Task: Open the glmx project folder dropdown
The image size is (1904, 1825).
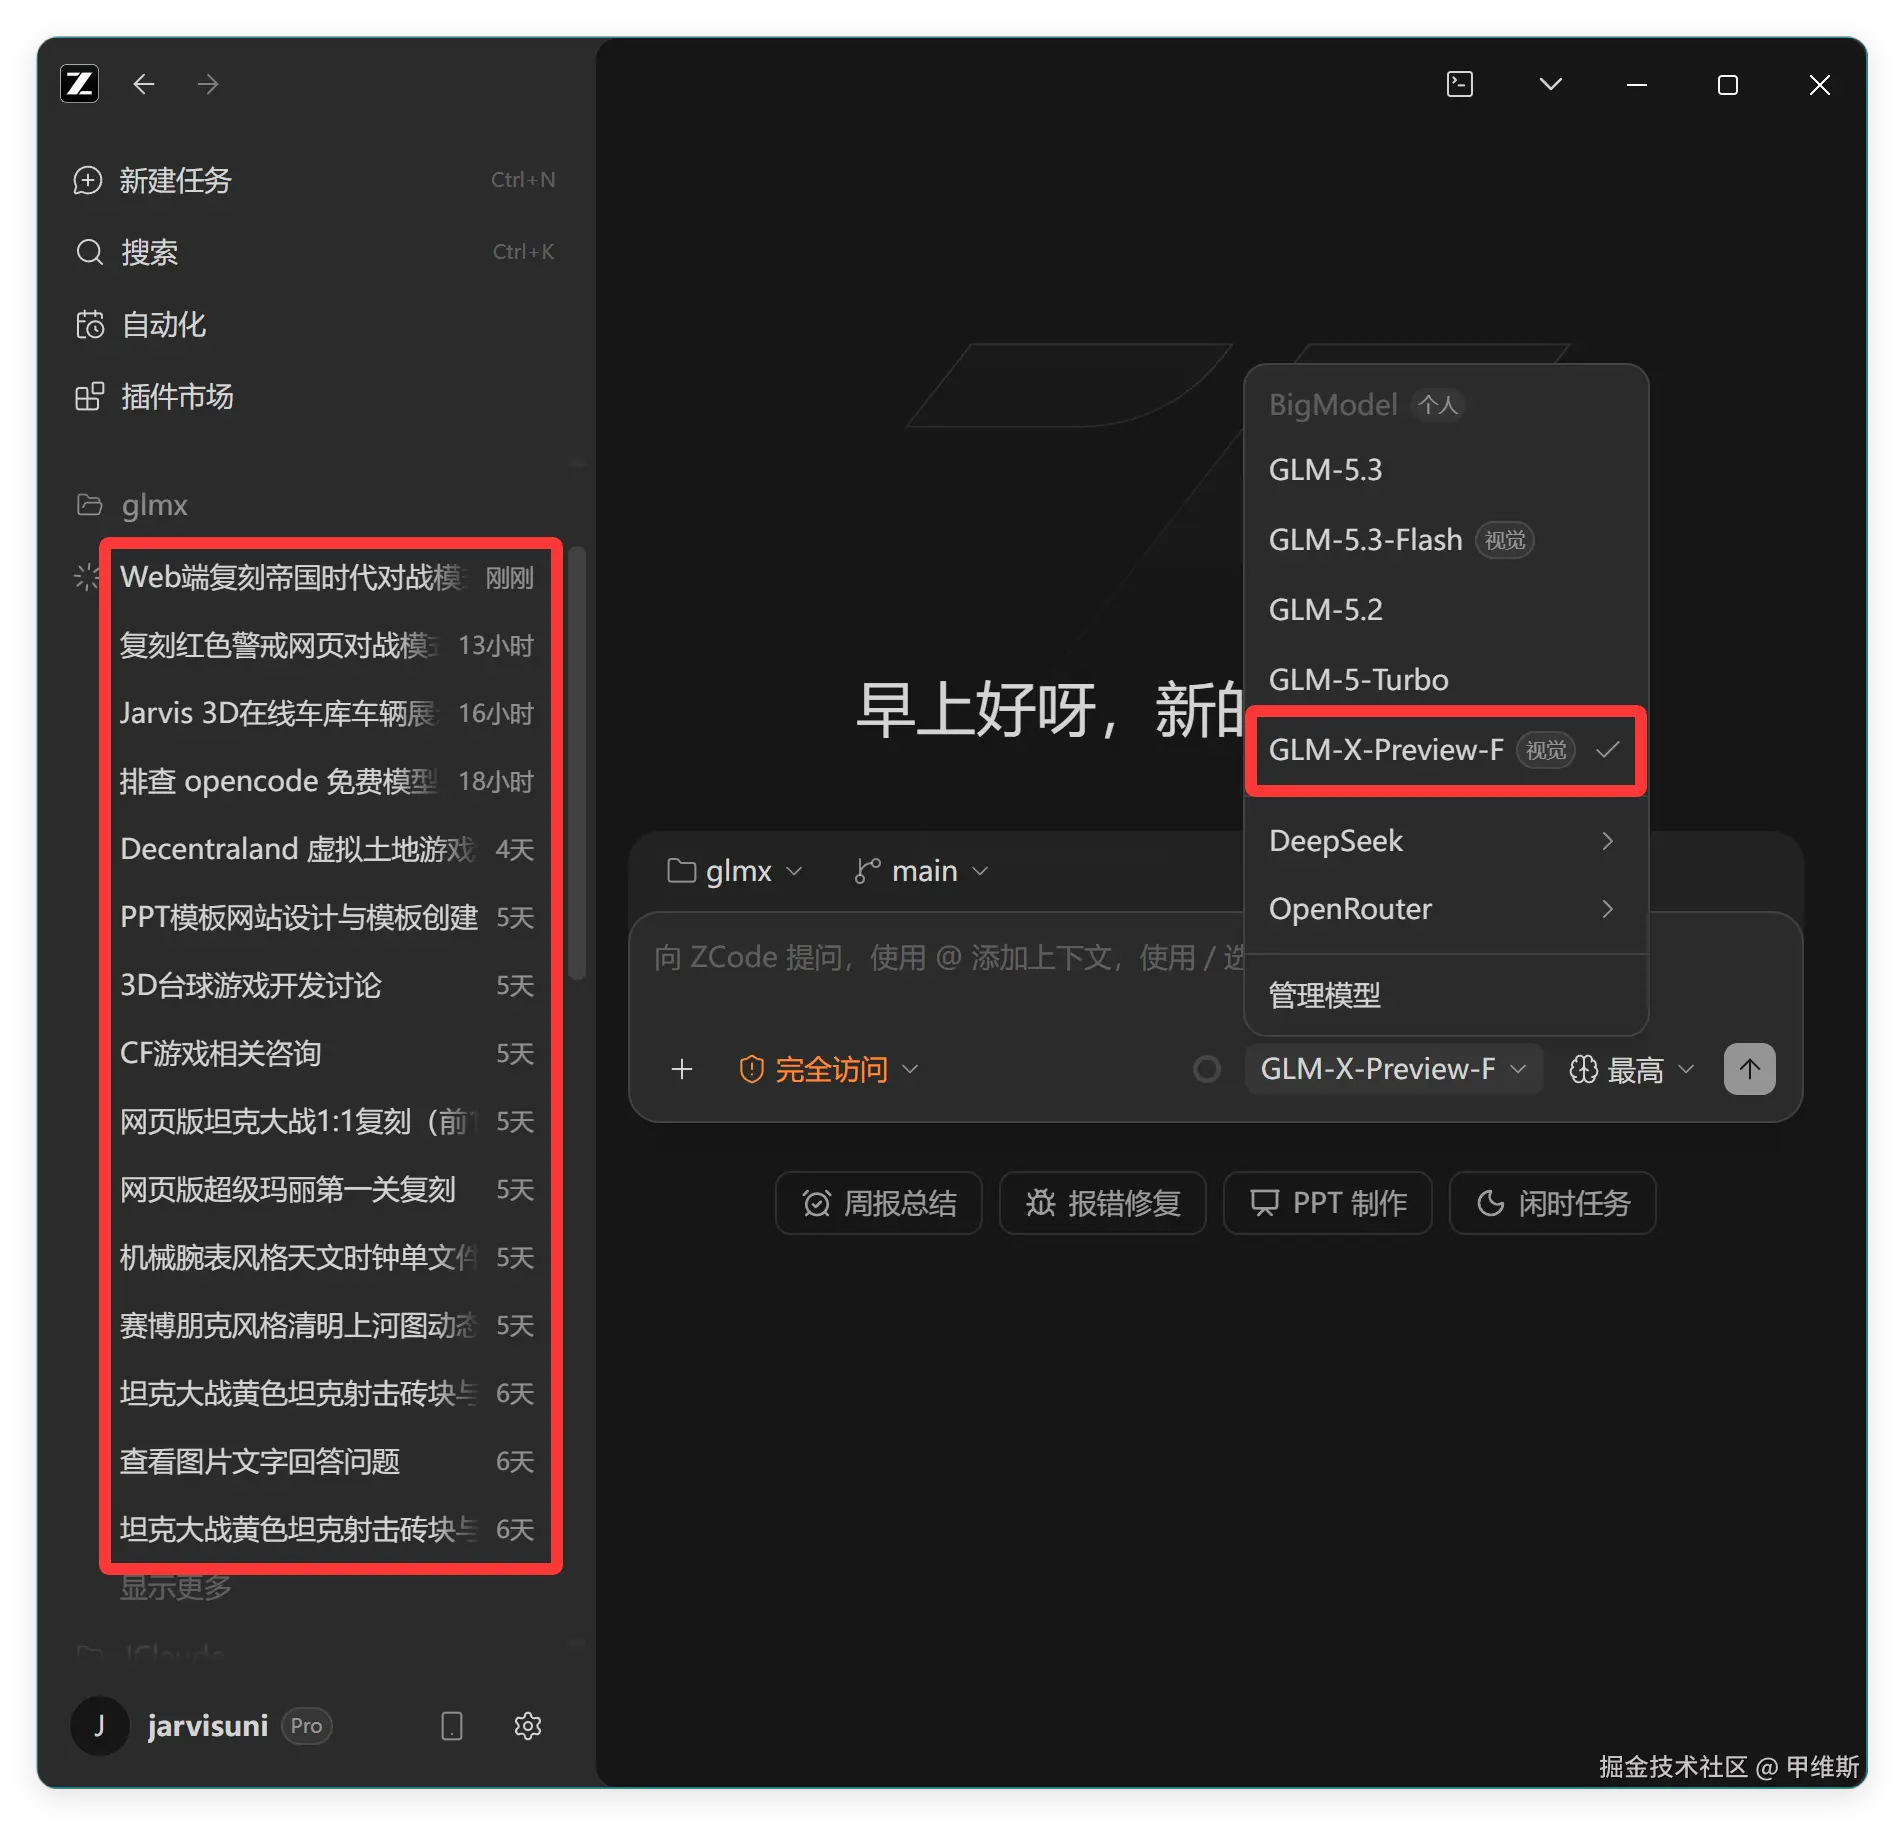Action: click(736, 871)
